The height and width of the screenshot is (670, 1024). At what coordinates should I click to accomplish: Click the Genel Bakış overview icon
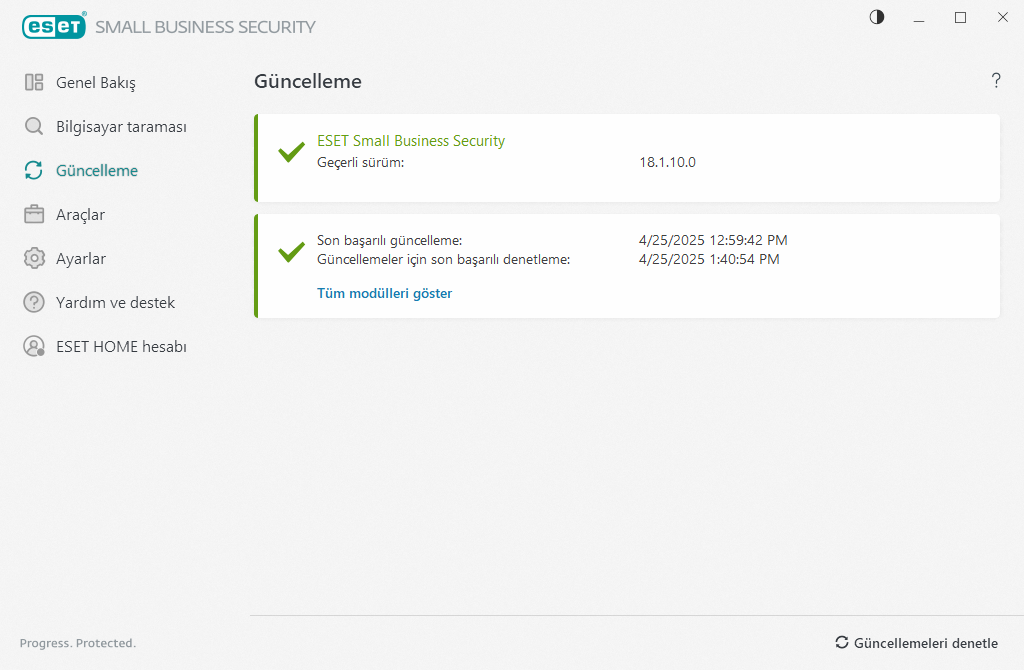34,83
